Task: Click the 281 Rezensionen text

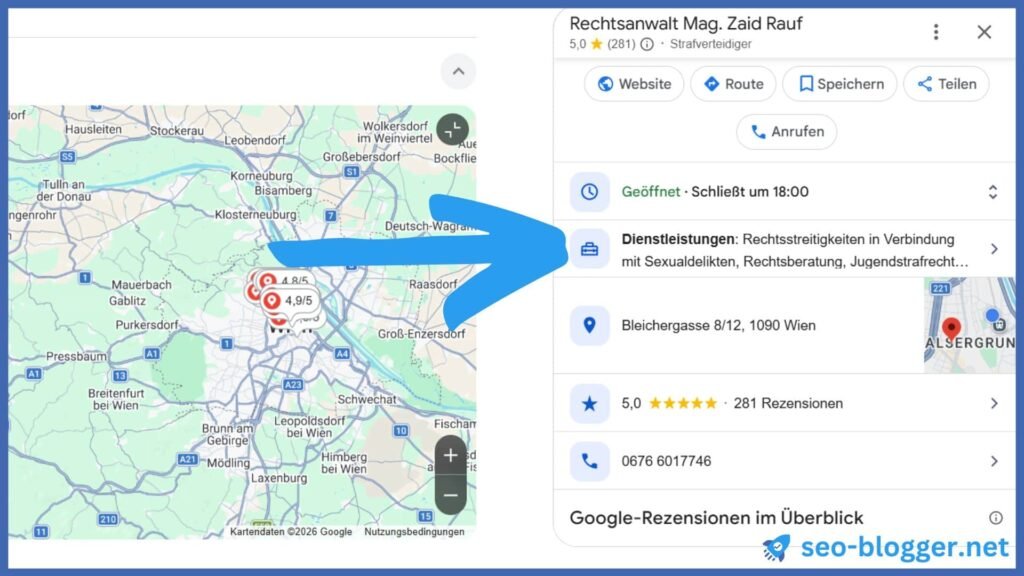Action: [x=788, y=404]
